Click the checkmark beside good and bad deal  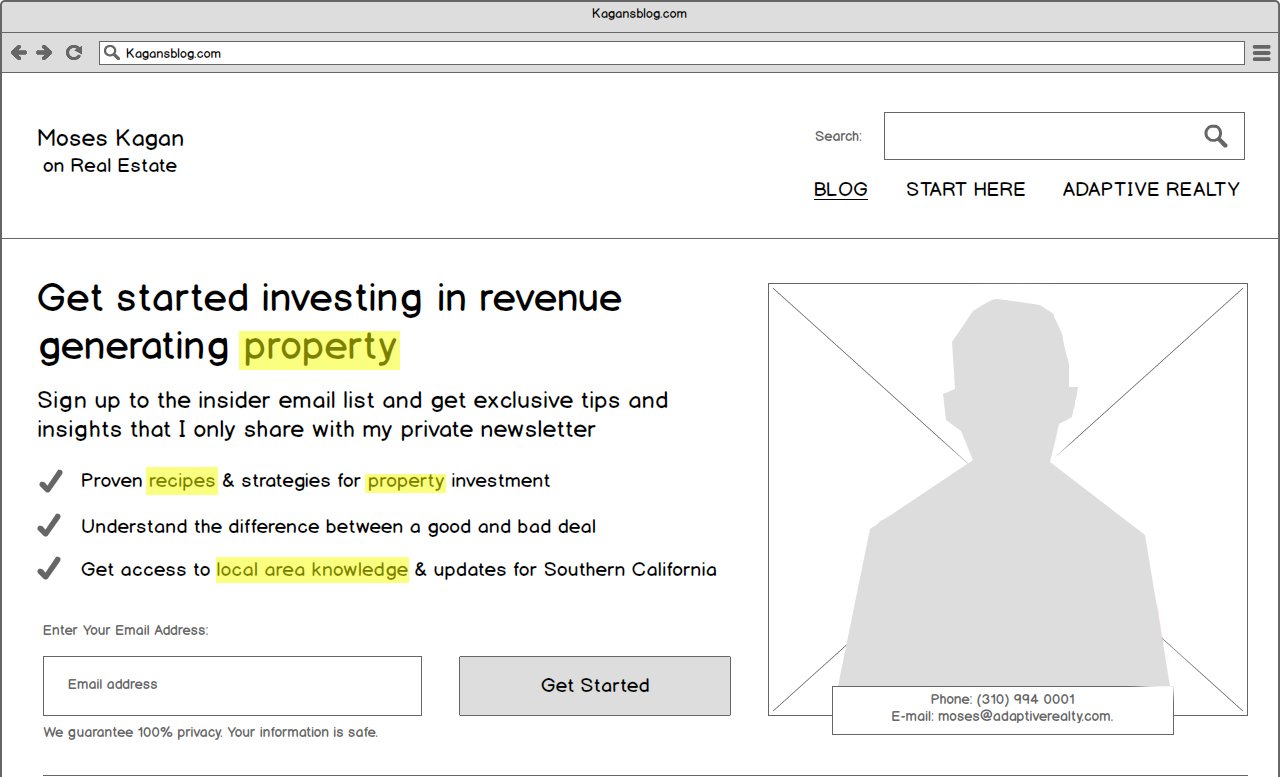click(50, 526)
